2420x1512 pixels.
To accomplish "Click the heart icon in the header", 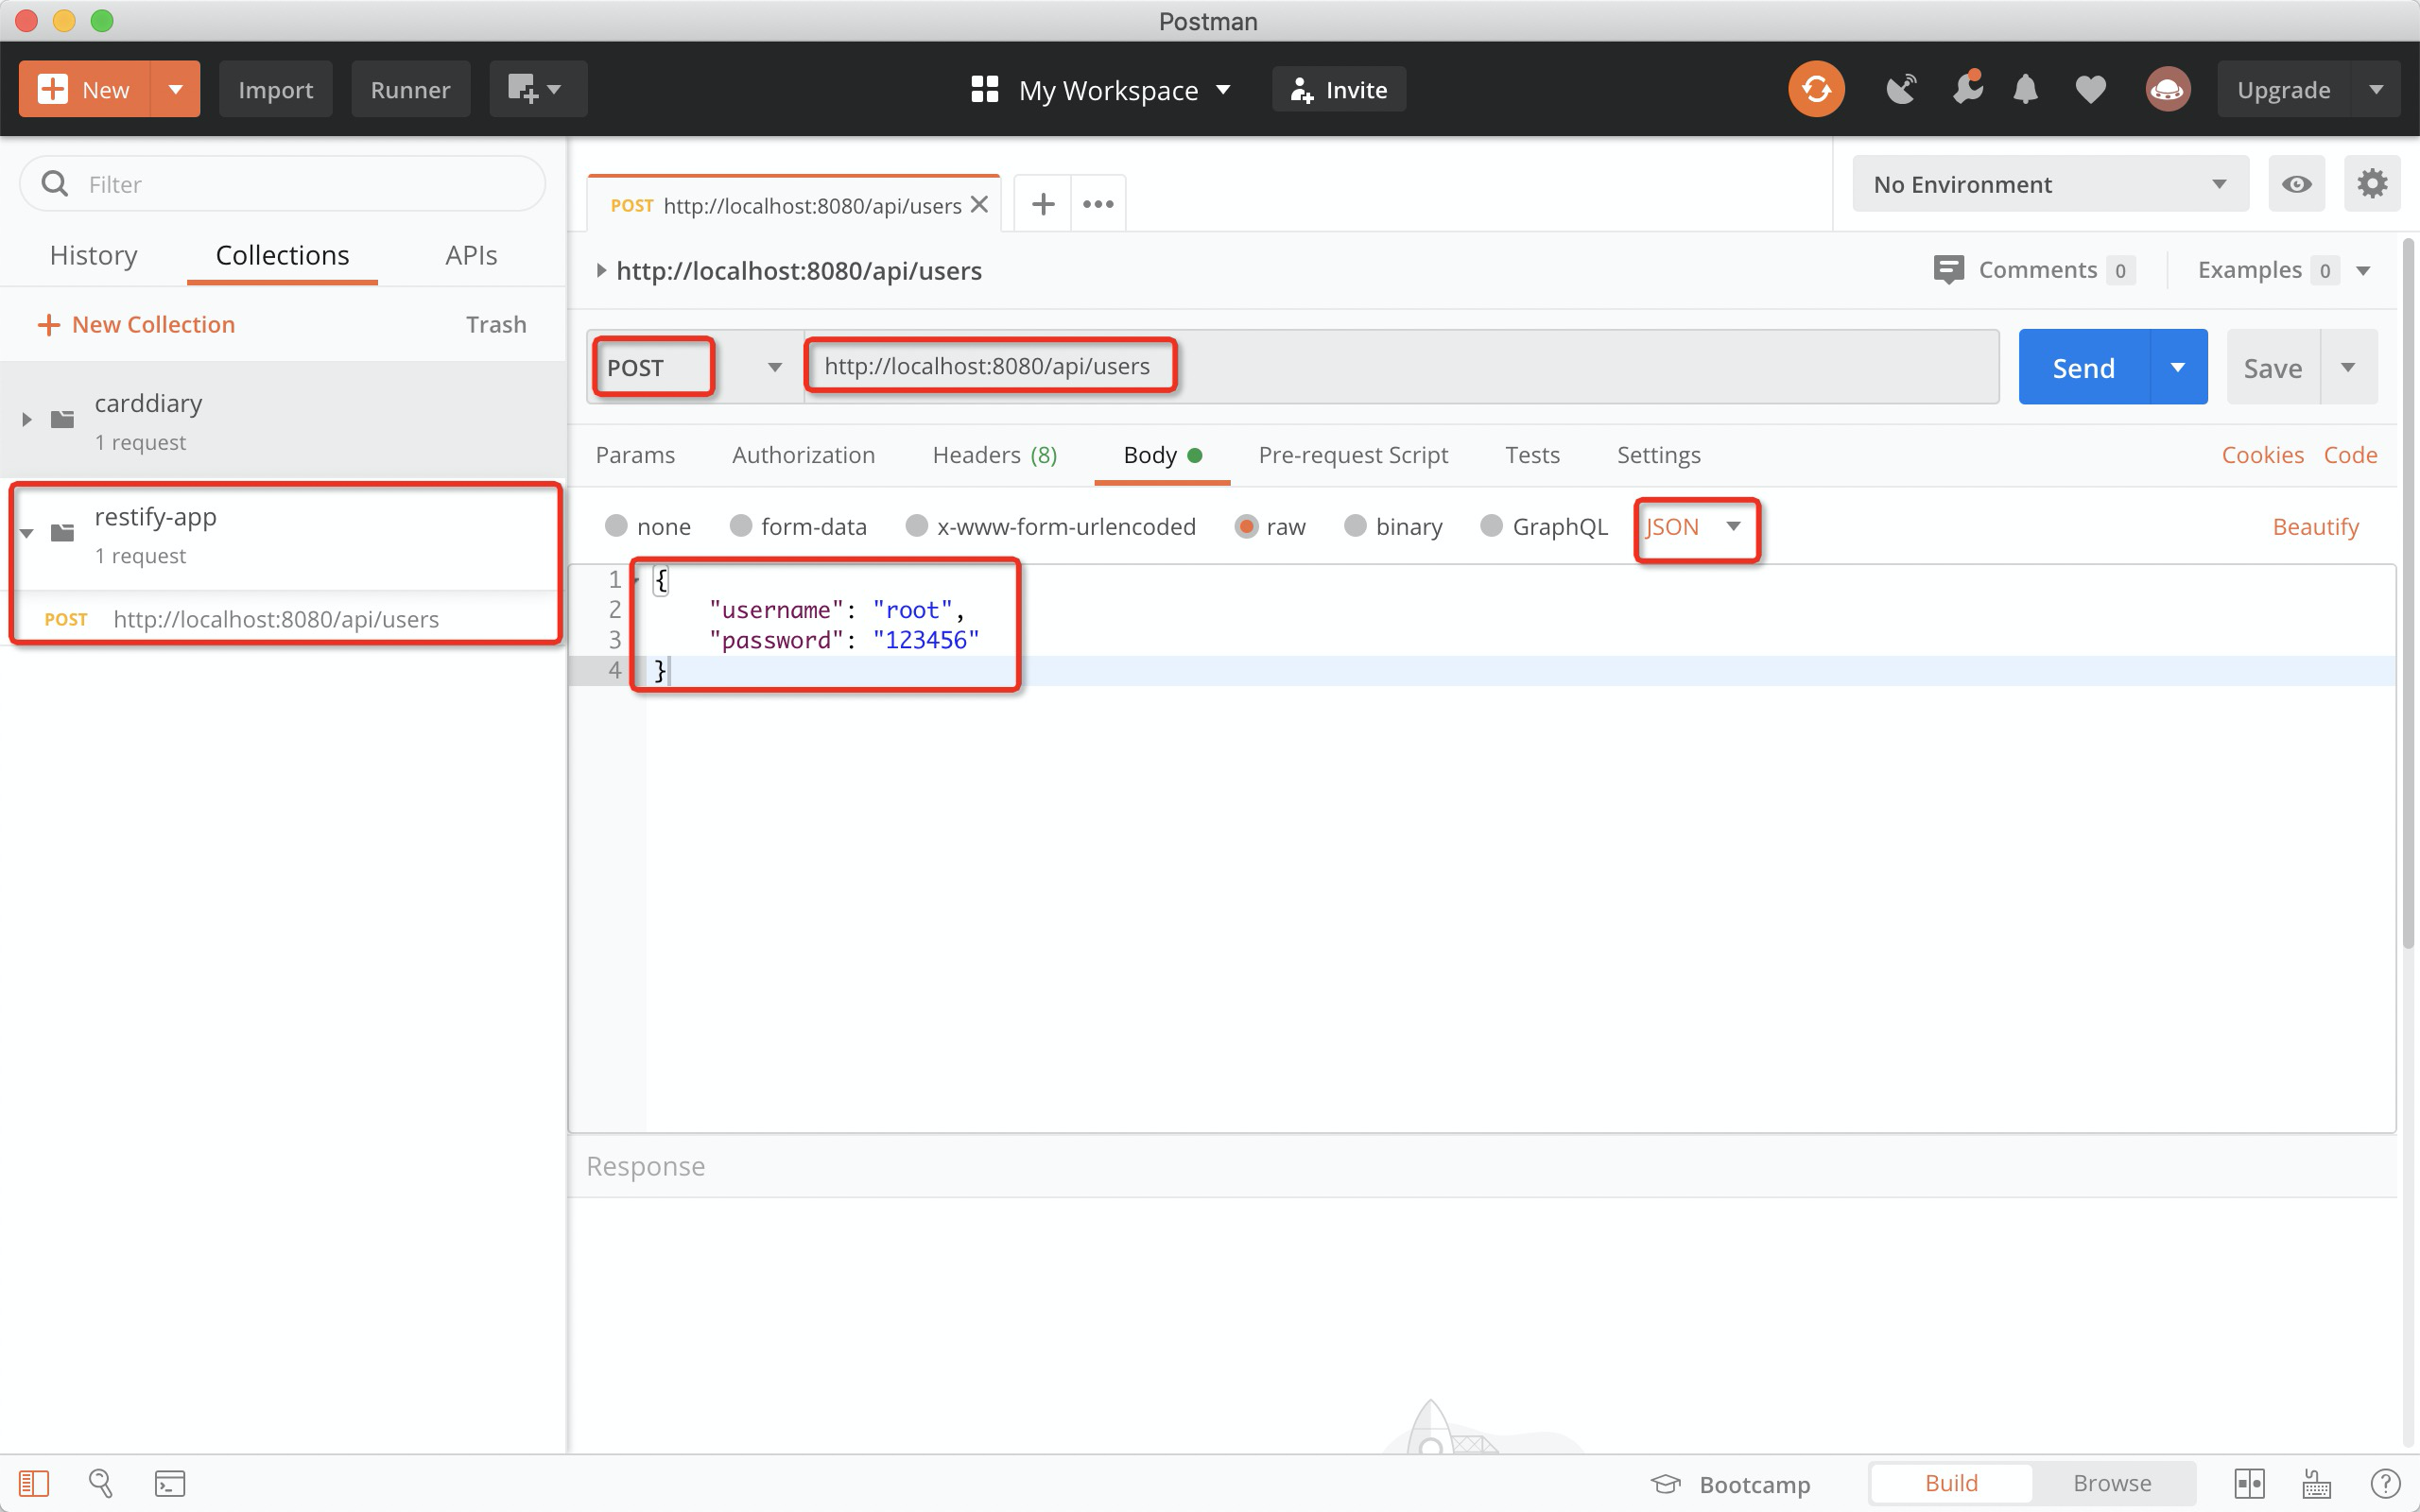I will click(x=2089, y=88).
